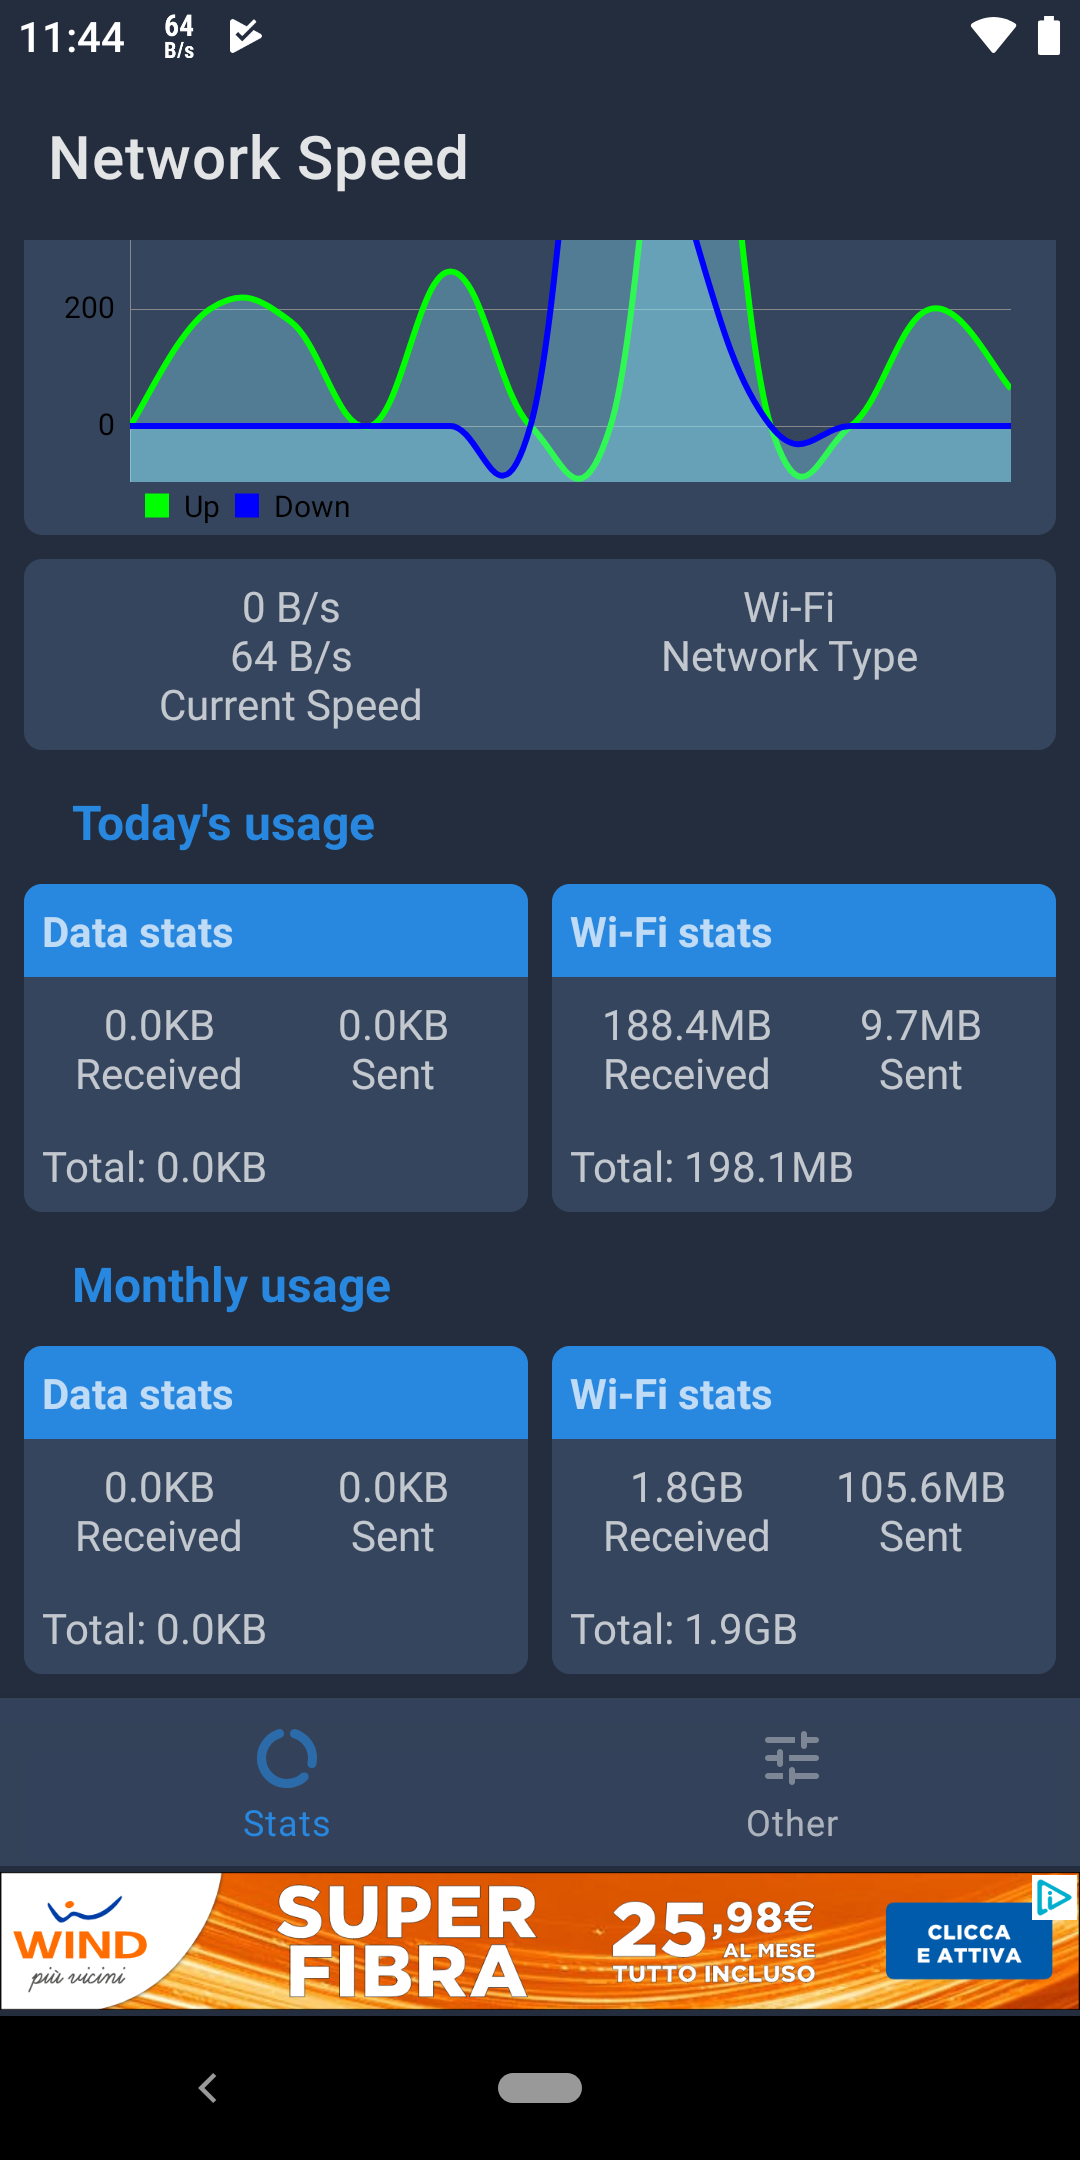Tap the Wi-Fi status bar icon
This screenshot has height=2160, width=1080.
point(993,36)
